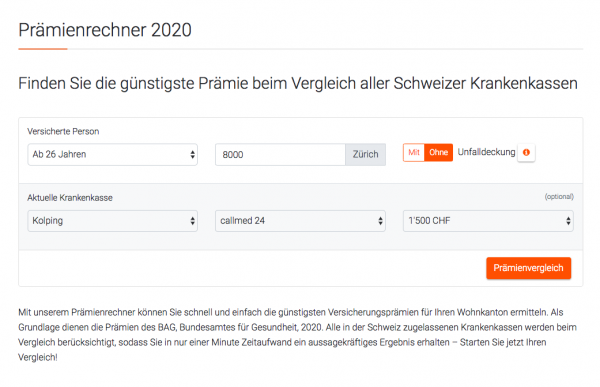Focus the postal code field showing 8000
The image size is (600, 387).
point(280,155)
